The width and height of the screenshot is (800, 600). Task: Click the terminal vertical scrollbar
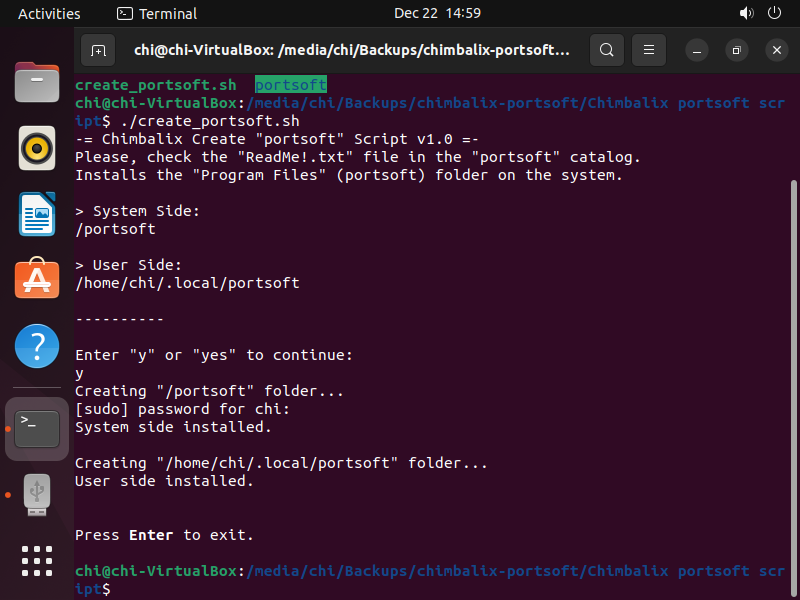click(794, 380)
